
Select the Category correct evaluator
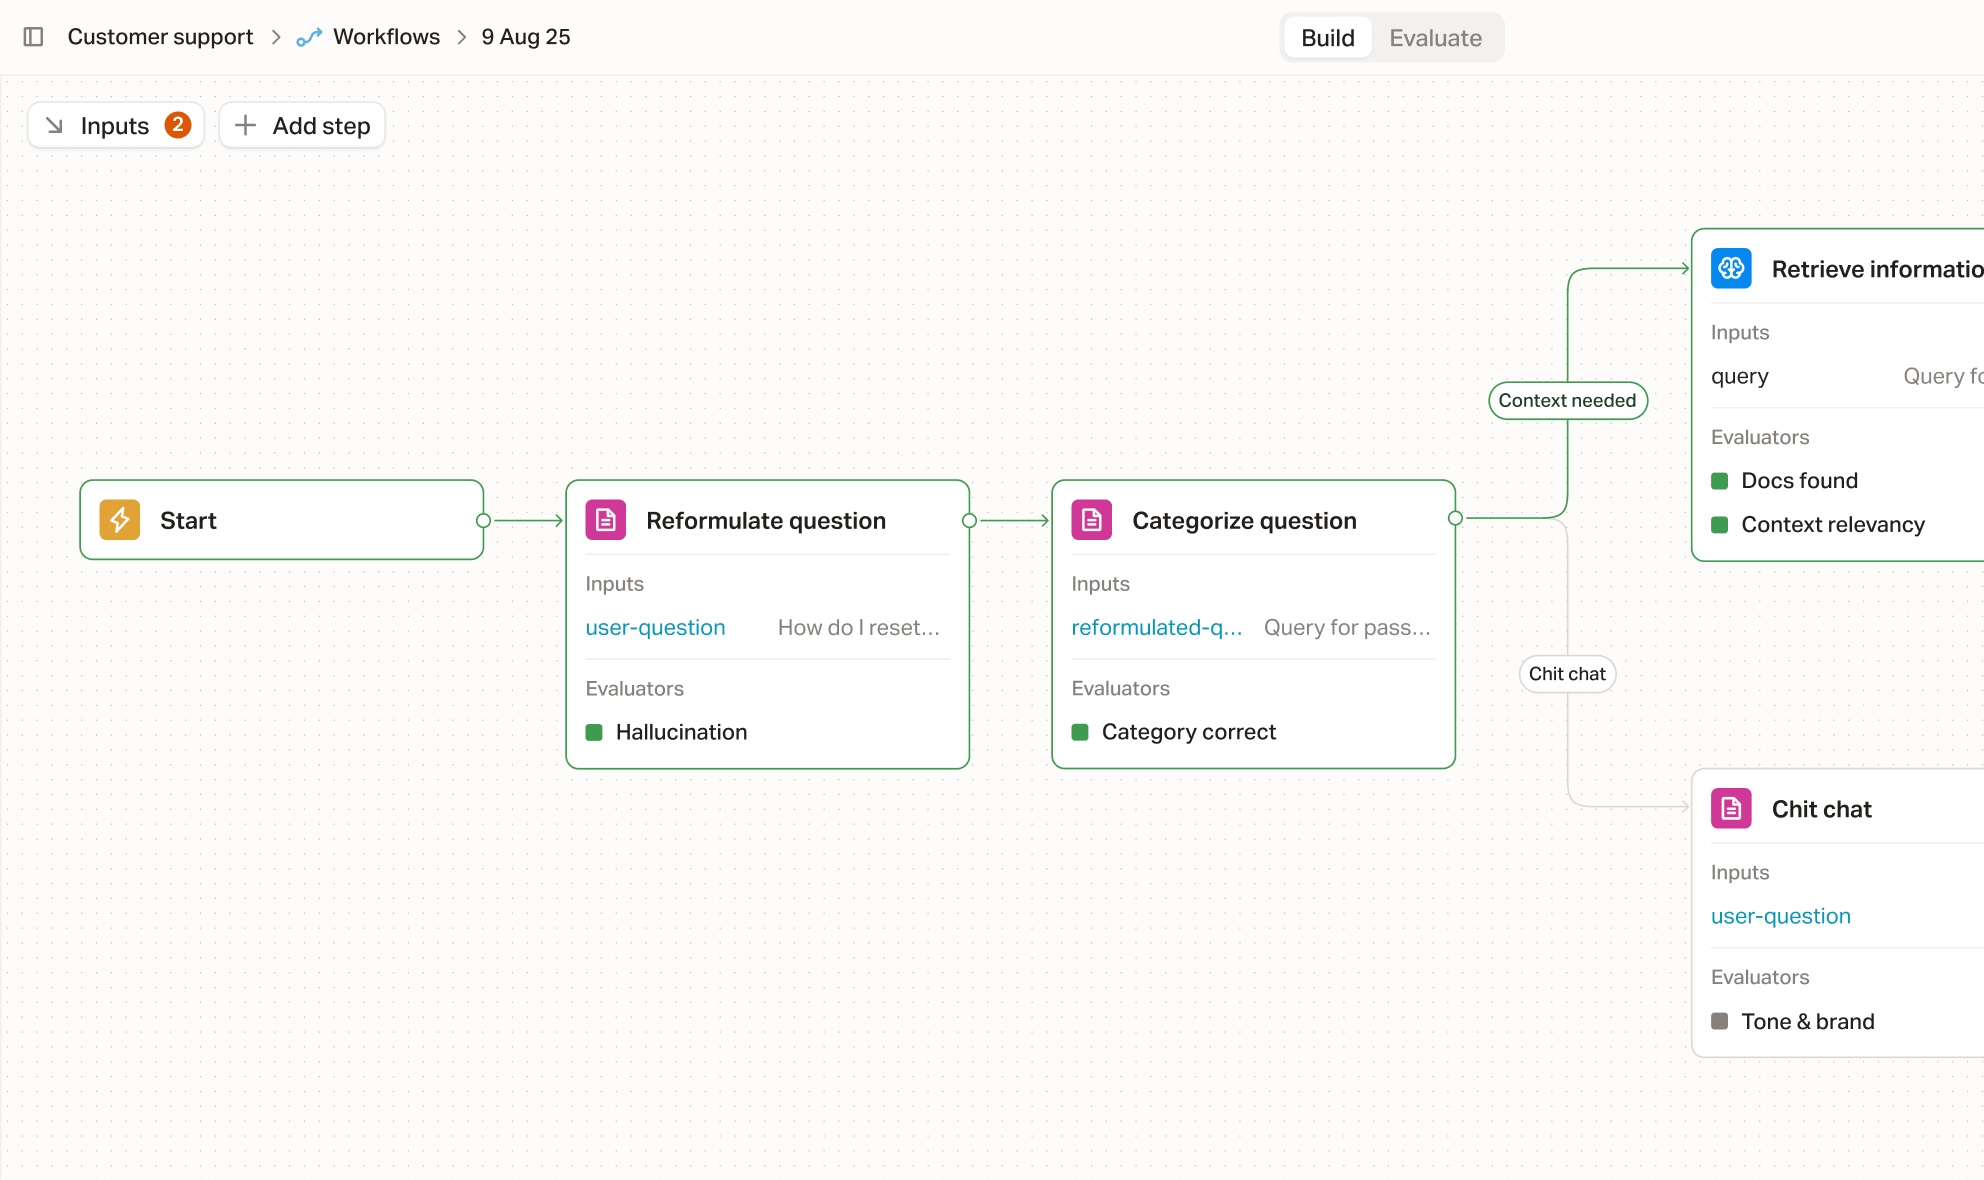(x=1188, y=732)
